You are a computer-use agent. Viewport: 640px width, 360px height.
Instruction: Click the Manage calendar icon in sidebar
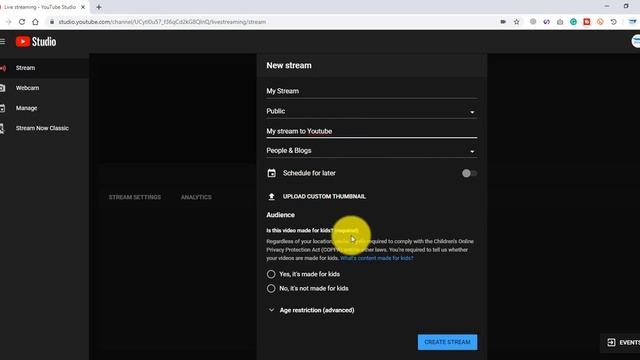pos(2,108)
